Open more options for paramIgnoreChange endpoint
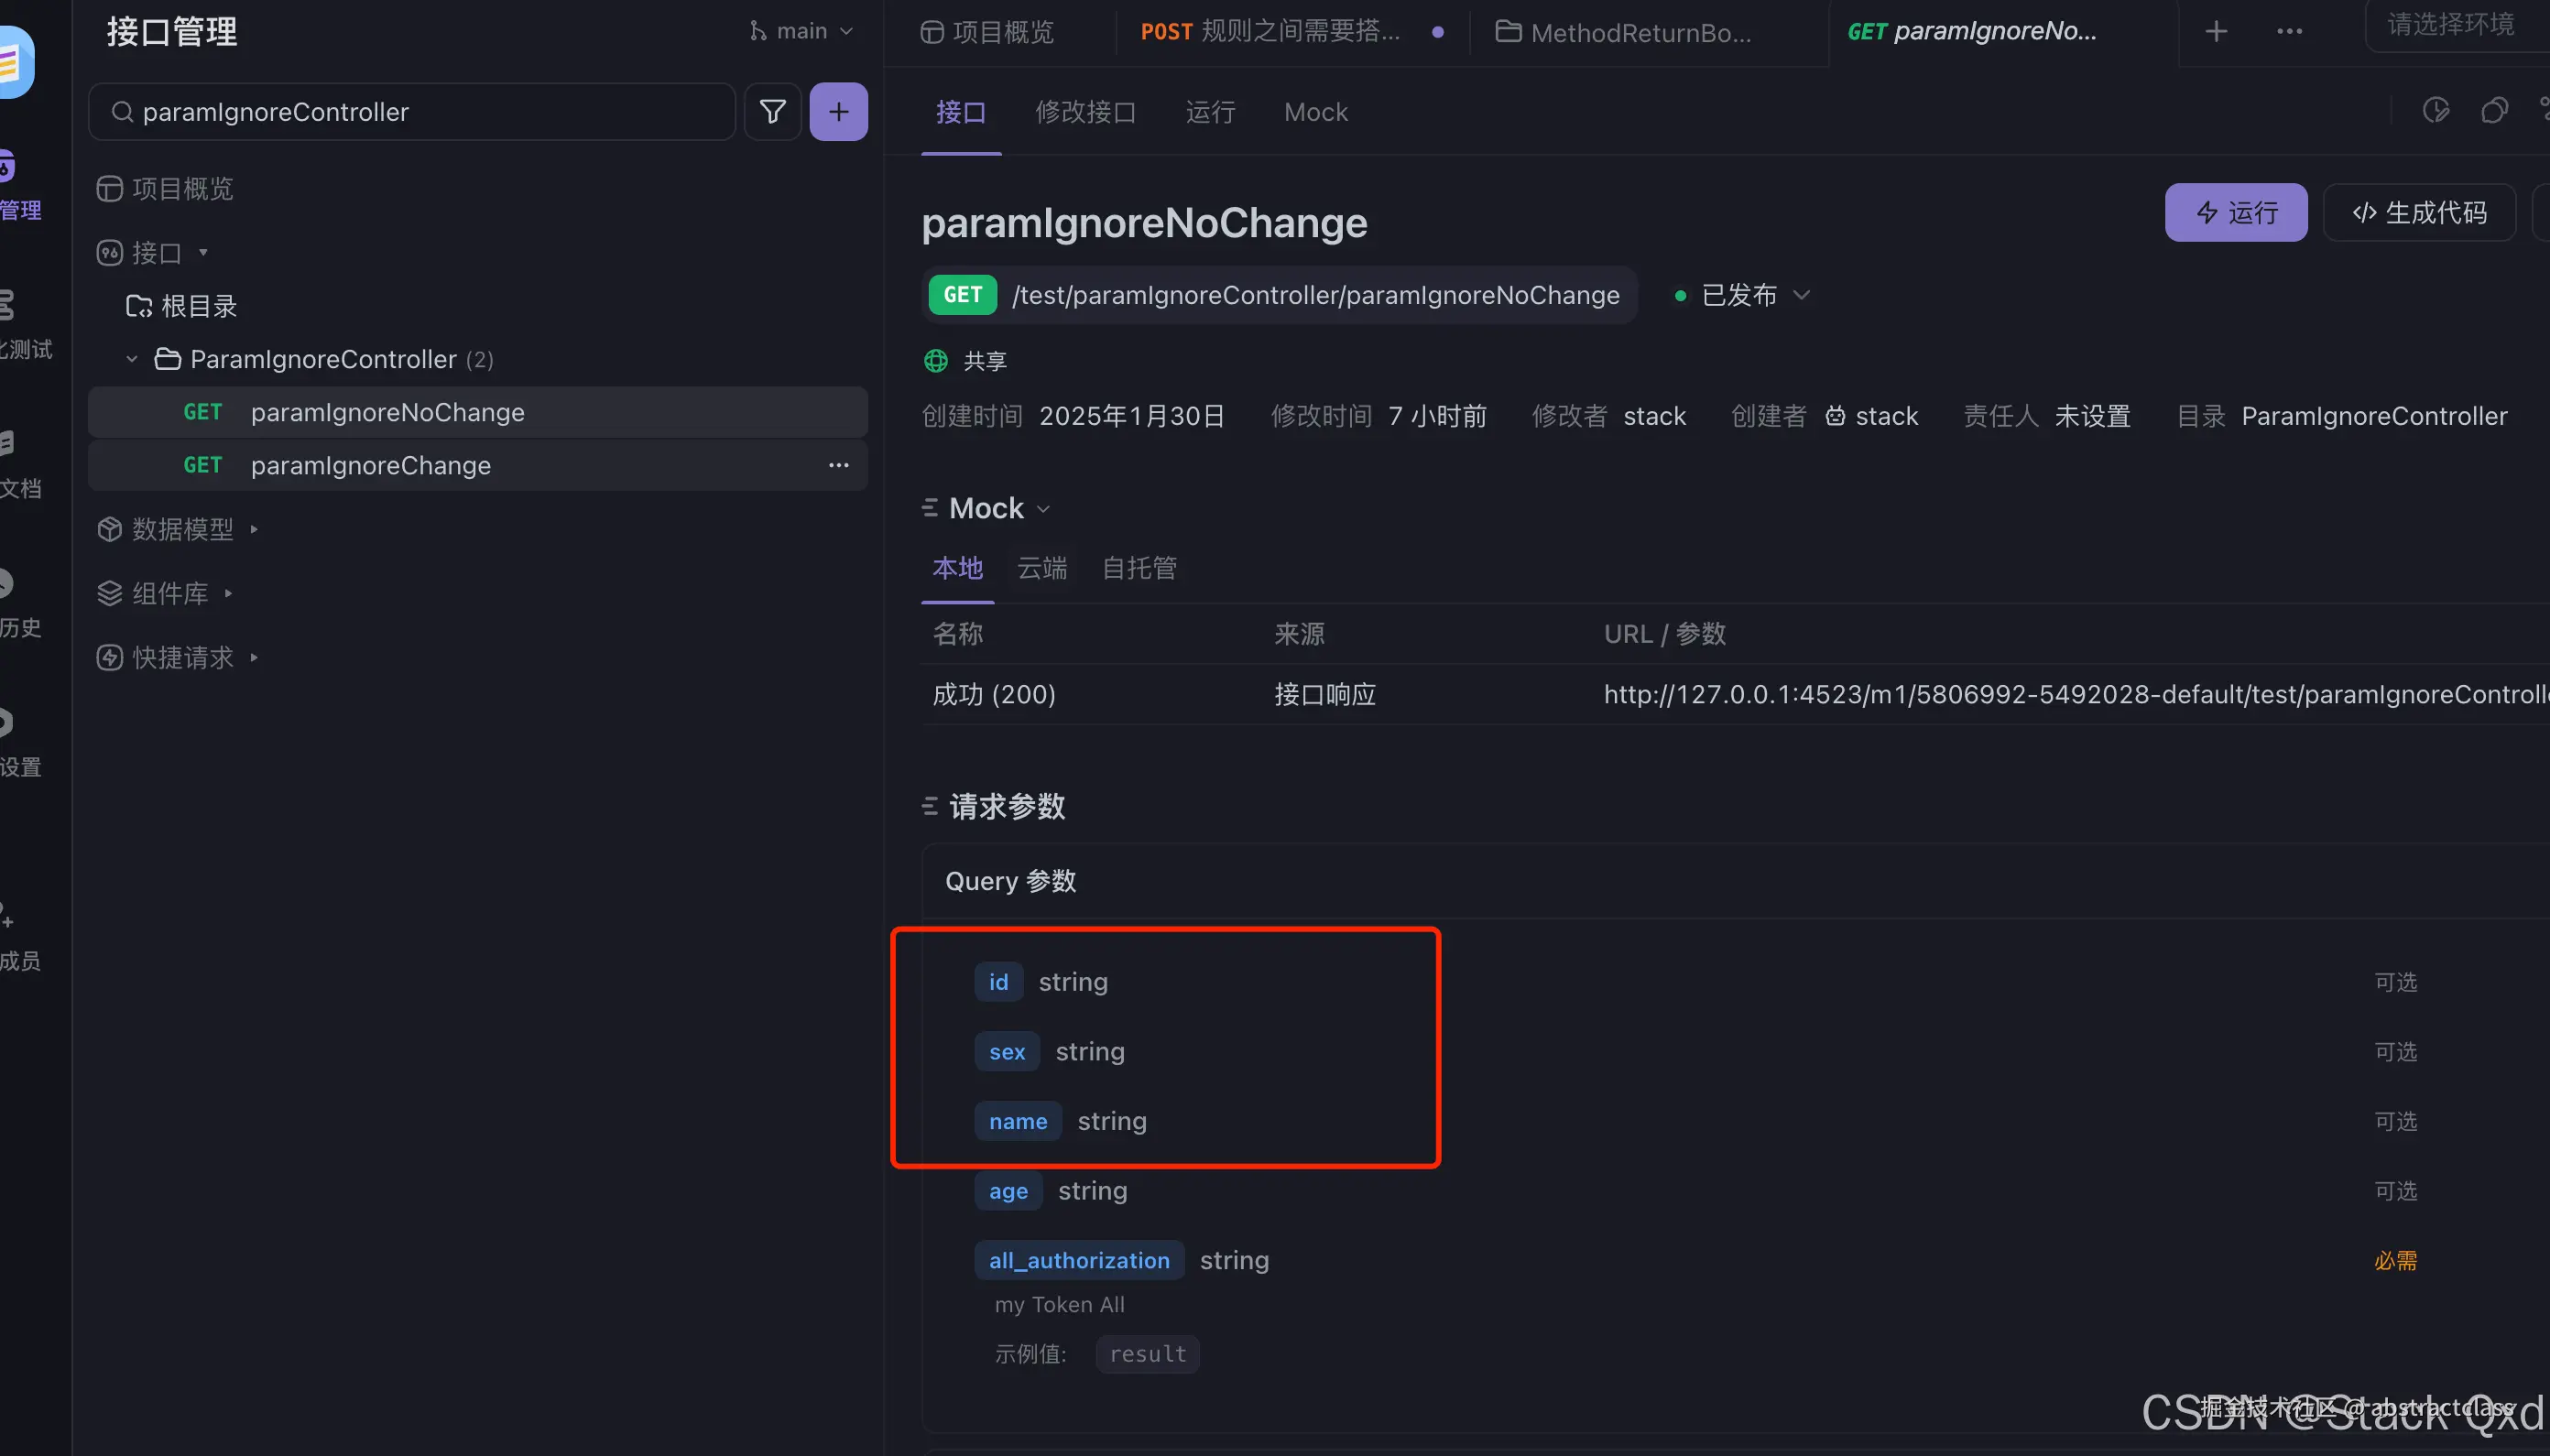The image size is (2550, 1456). tap(838, 465)
